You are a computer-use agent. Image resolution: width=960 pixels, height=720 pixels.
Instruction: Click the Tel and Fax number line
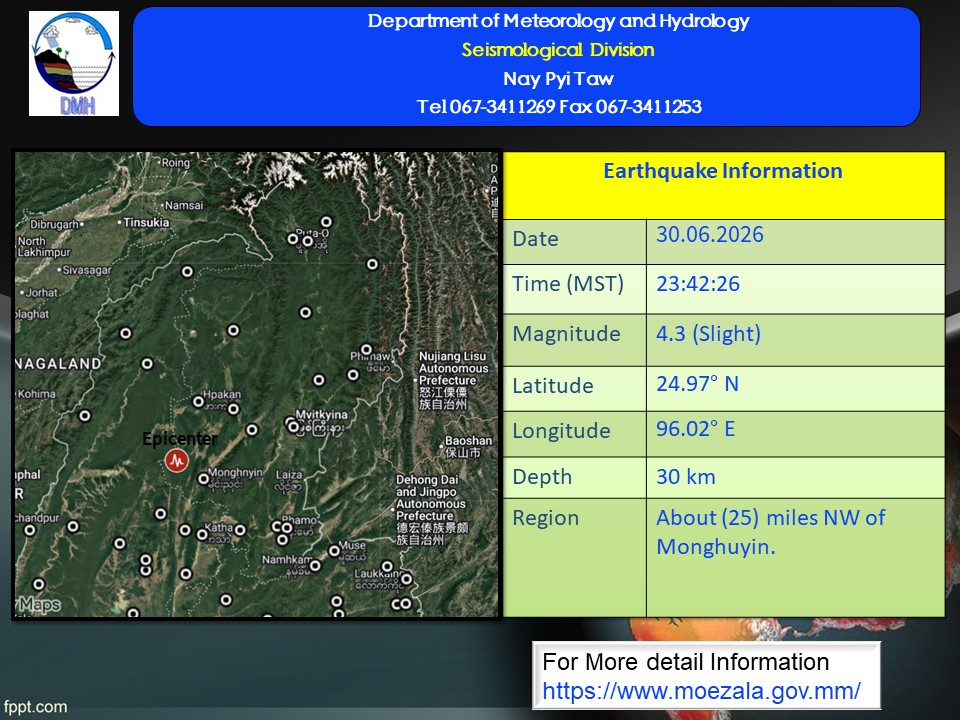pos(559,107)
